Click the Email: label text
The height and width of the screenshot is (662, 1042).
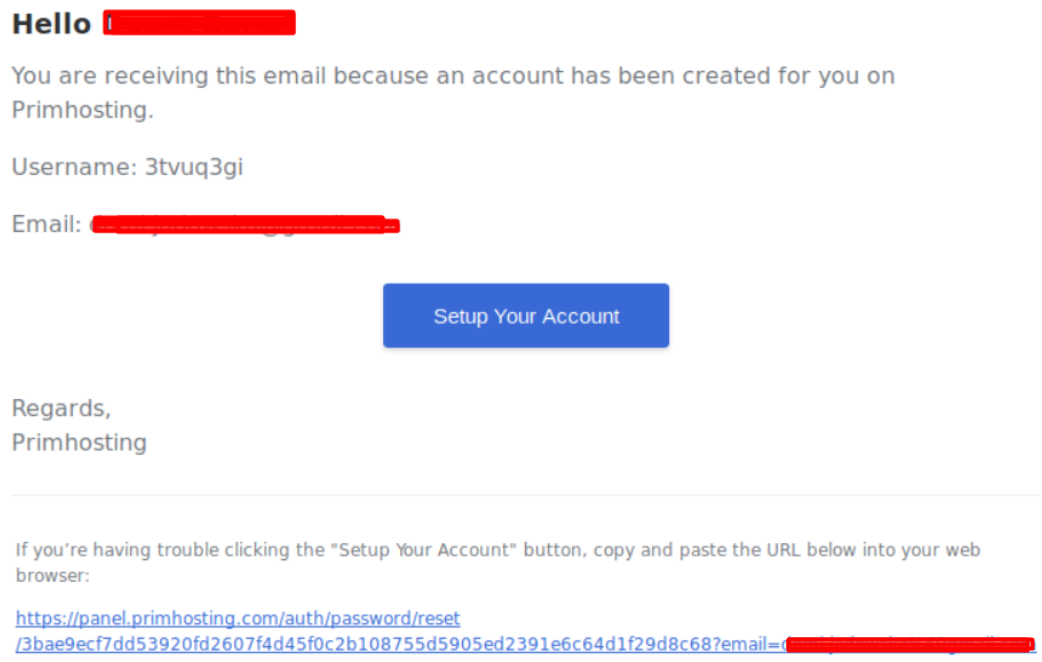(47, 224)
